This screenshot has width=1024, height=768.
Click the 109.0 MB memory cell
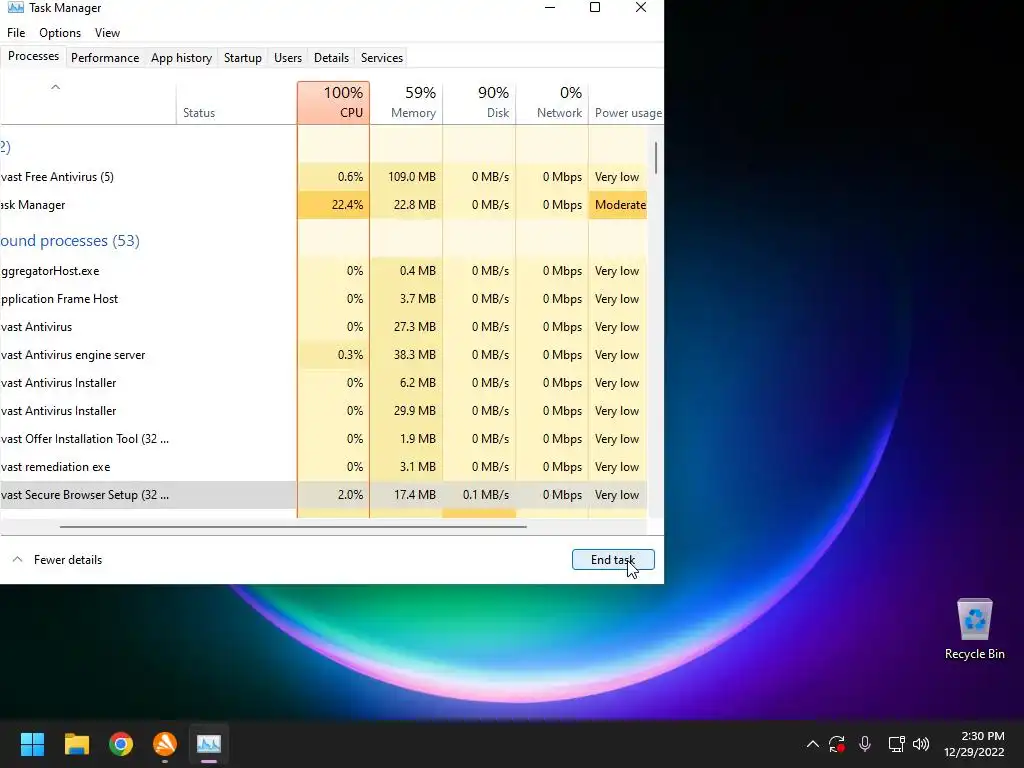[406, 177]
